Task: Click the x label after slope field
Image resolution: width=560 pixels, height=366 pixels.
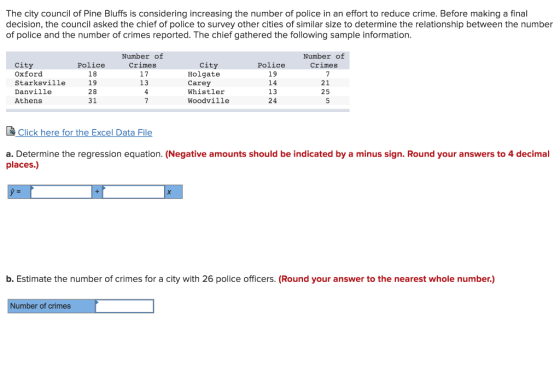Action: (174, 192)
